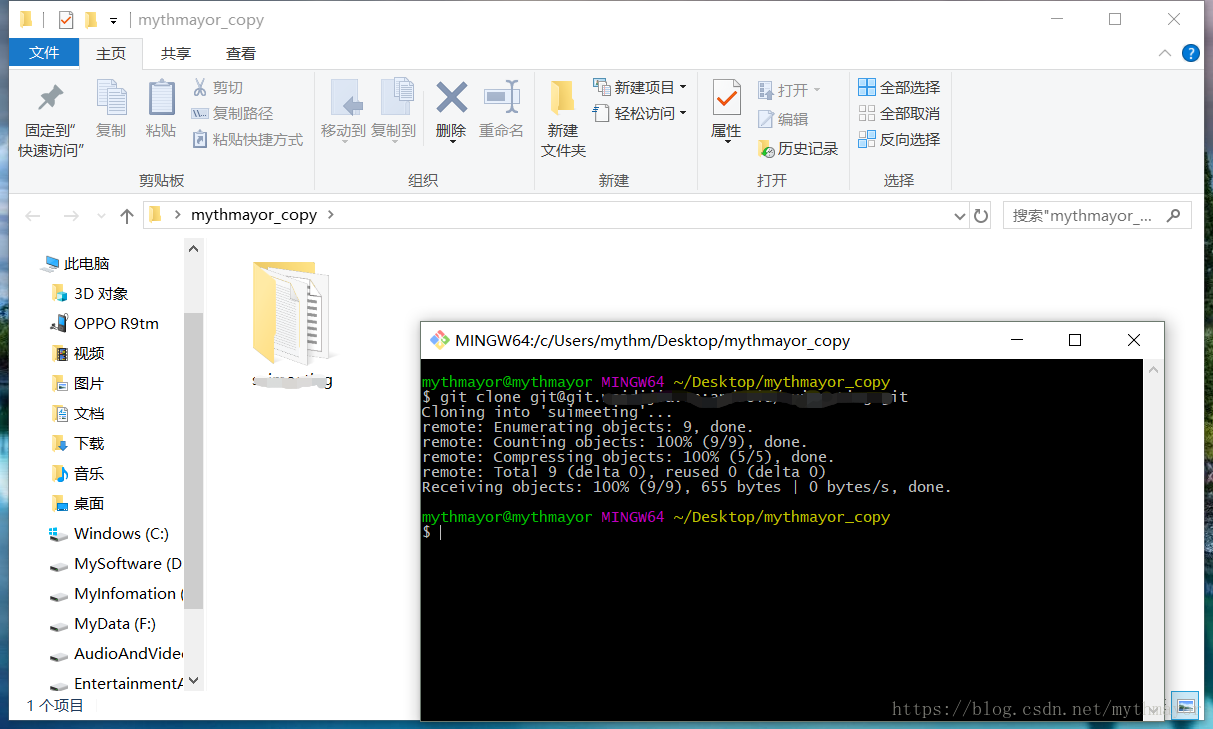Open Easy access (轻松访问) dropdown
The image size is (1213, 729).
(x=640, y=114)
